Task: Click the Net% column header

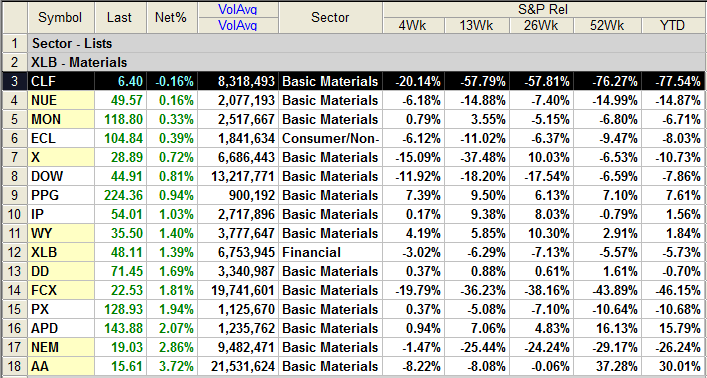Action: pyautogui.click(x=172, y=18)
